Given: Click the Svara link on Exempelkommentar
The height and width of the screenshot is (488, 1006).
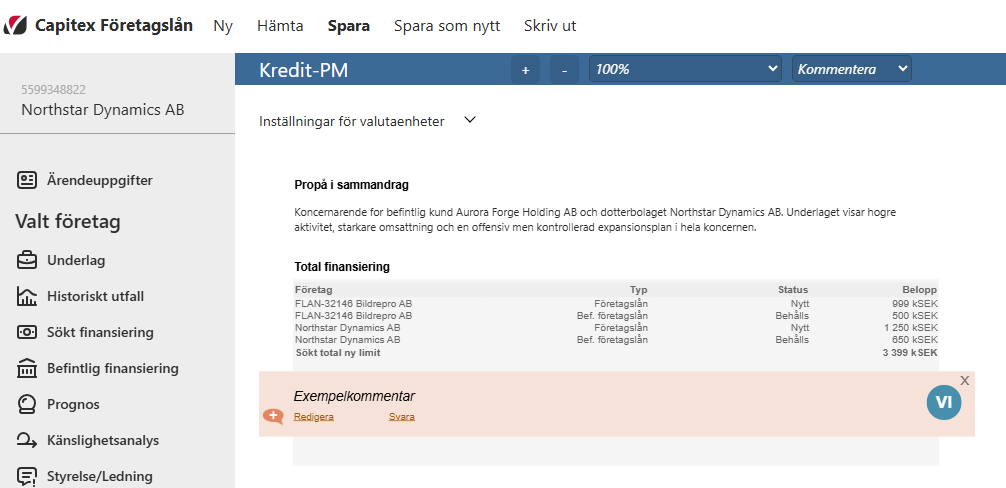Looking at the screenshot, I should (x=402, y=417).
